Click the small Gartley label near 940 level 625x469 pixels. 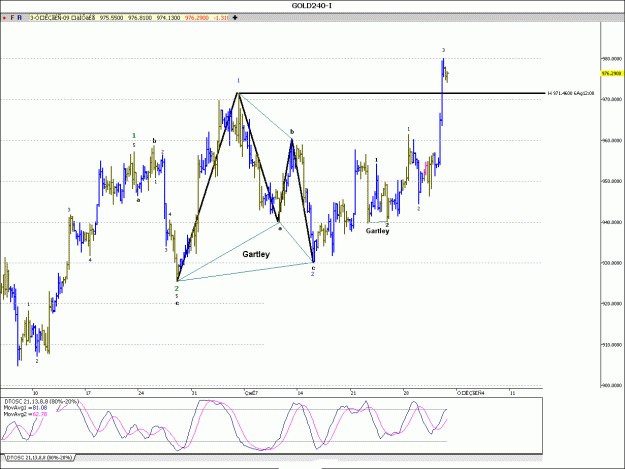coord(377,231)
